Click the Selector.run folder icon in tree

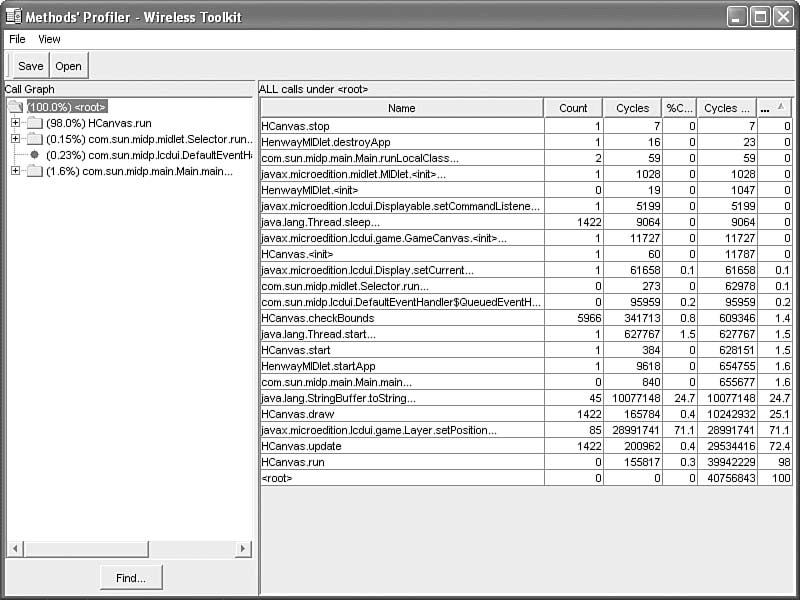click(x=34, y=139)
